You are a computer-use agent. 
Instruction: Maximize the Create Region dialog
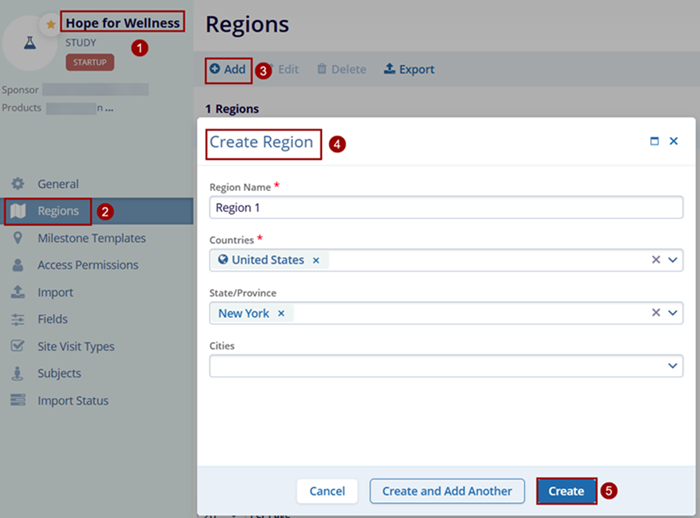coord(654,142)
